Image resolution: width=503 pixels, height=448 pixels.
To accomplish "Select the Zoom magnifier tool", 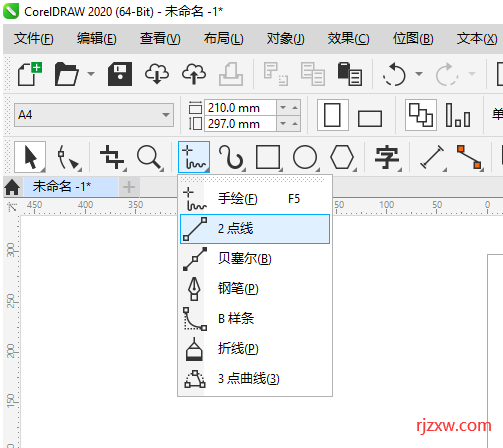I will [x=150, y=157].
